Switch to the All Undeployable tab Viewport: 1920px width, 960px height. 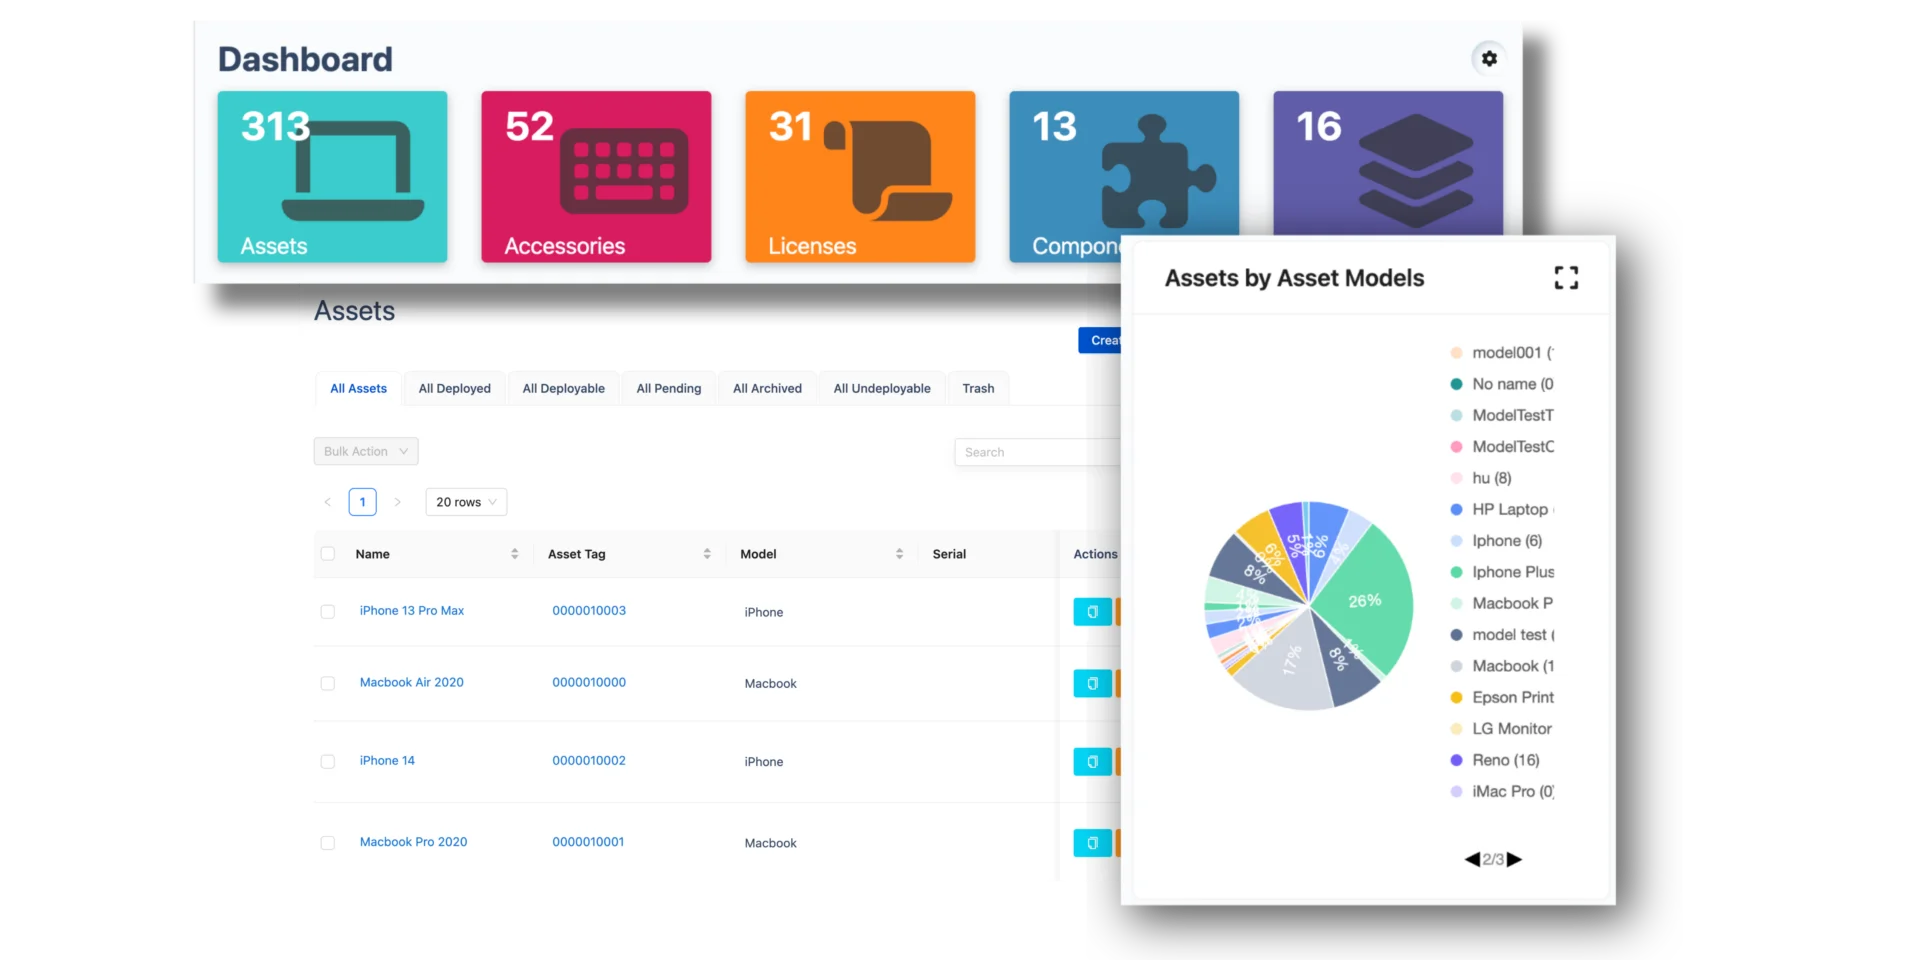(x=882, y=388)
